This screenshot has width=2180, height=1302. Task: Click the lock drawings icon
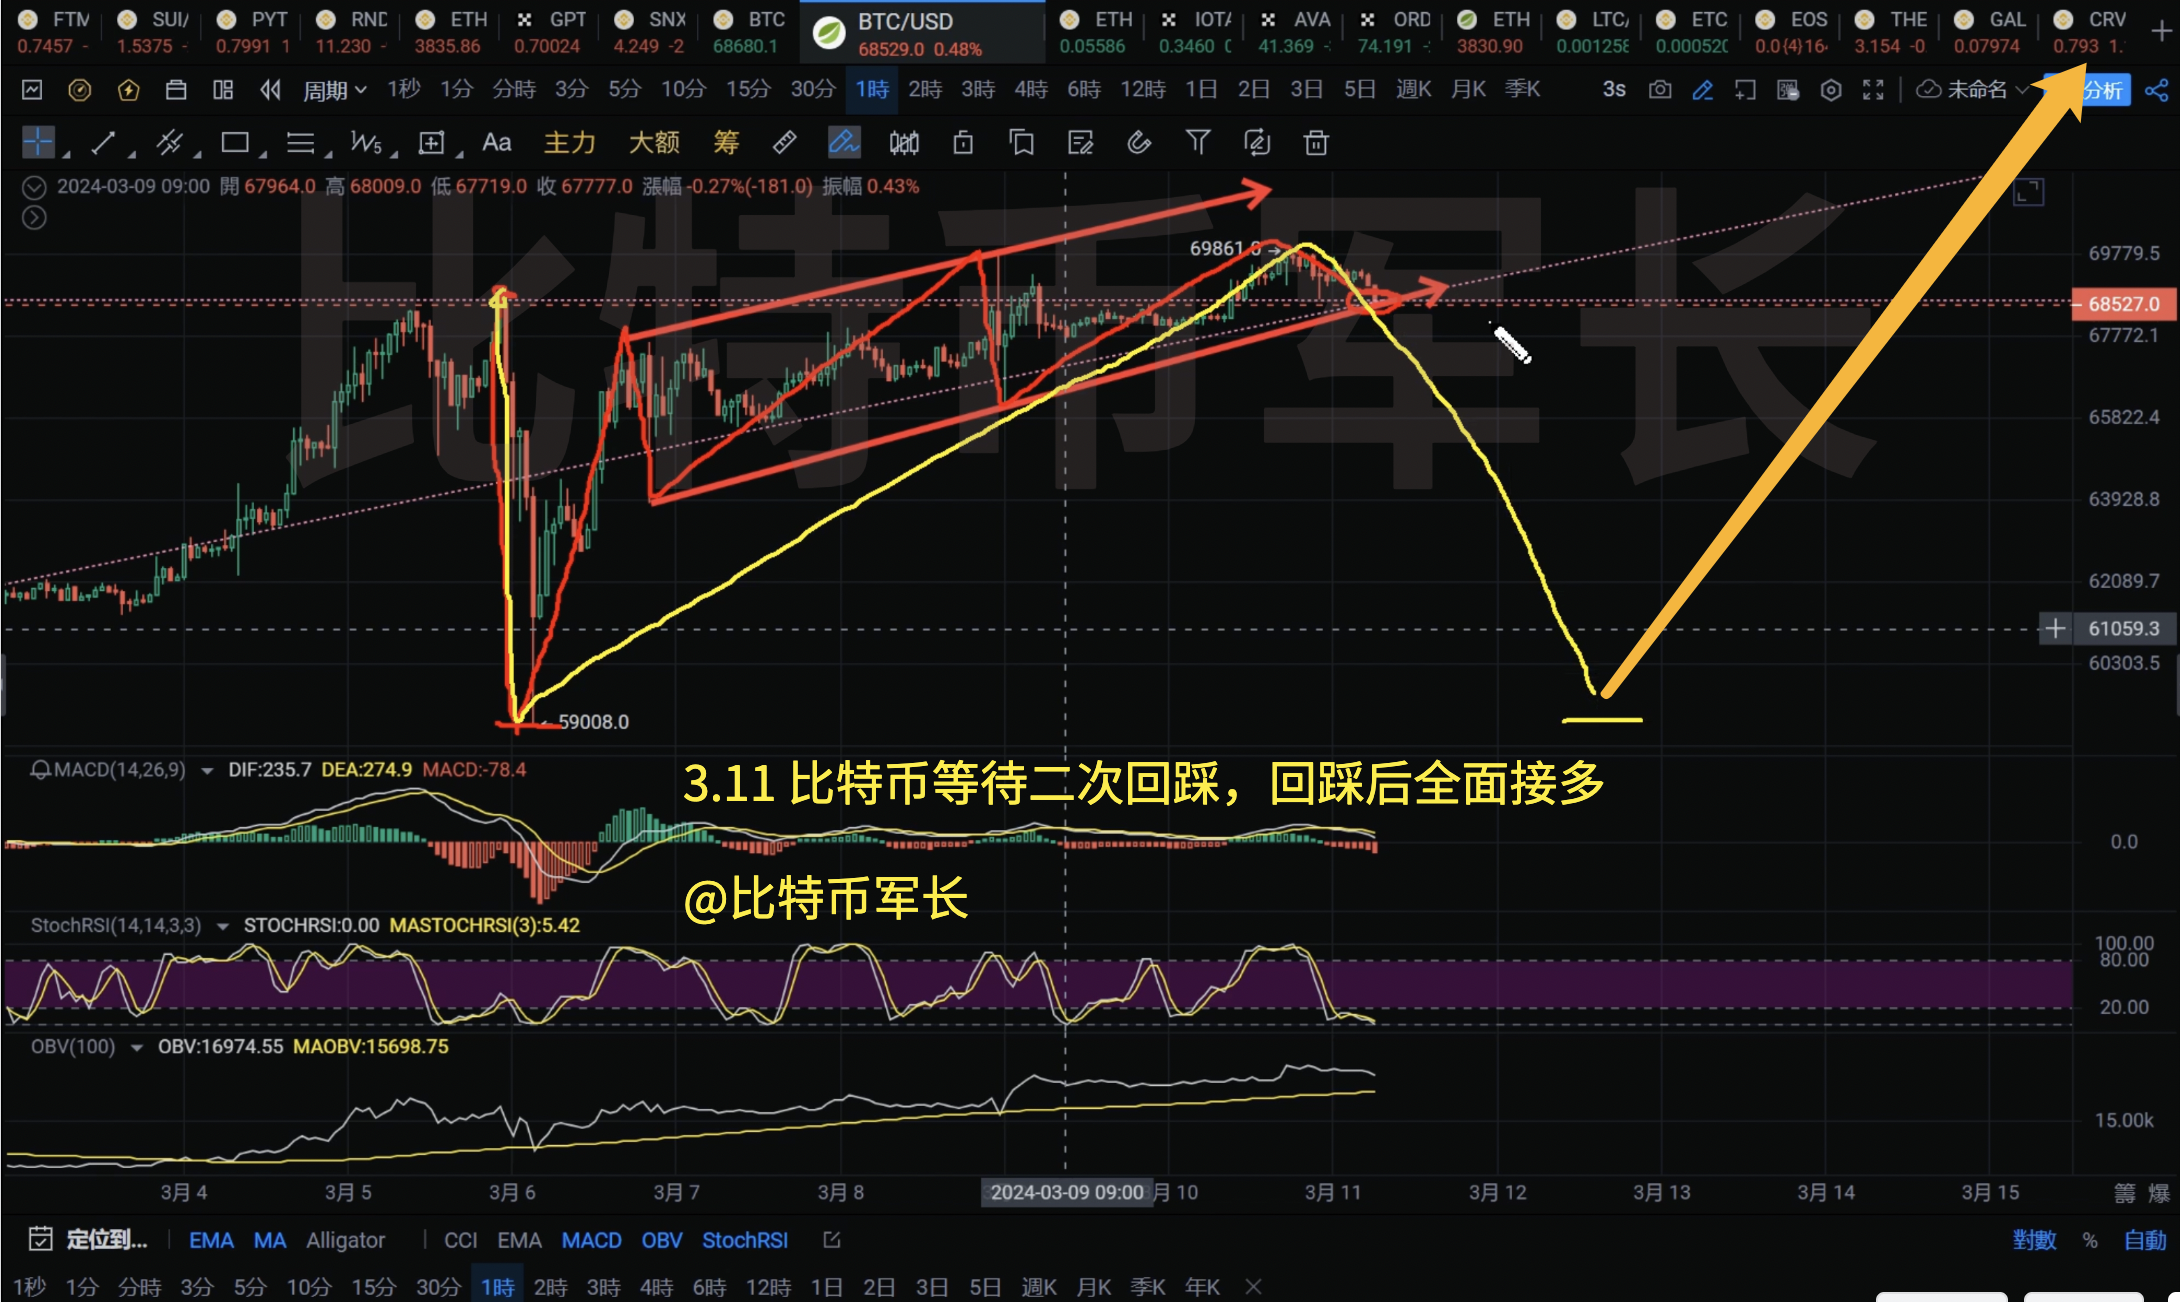click(x=963, y=143)
